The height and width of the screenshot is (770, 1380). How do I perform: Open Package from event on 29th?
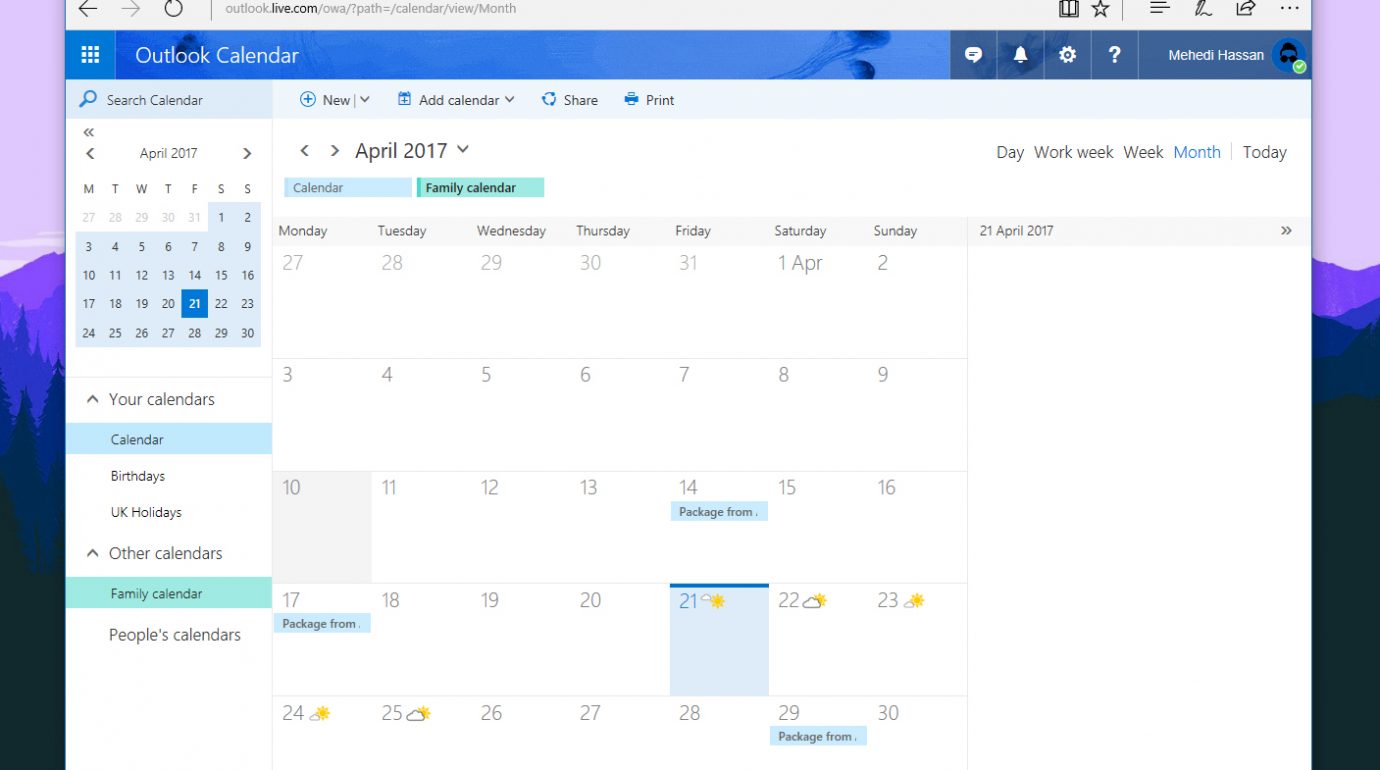tap(818, 737)
